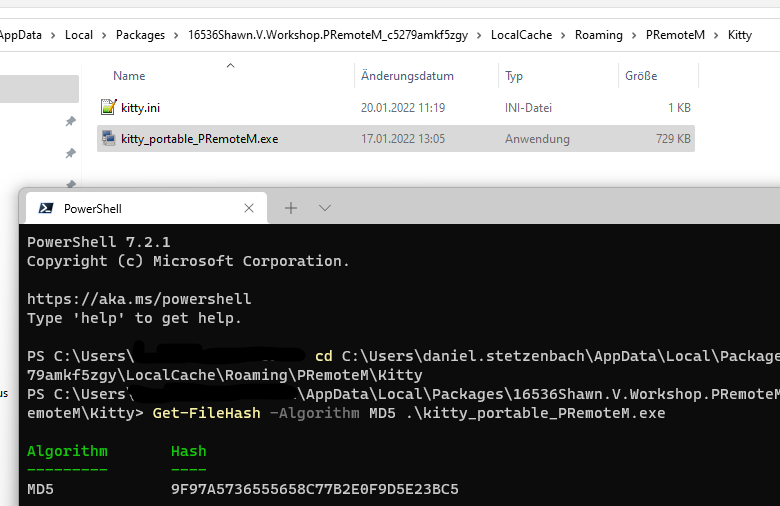
Task: Toggle the sort direction arrow above Name
Action: tap(230, 65)
